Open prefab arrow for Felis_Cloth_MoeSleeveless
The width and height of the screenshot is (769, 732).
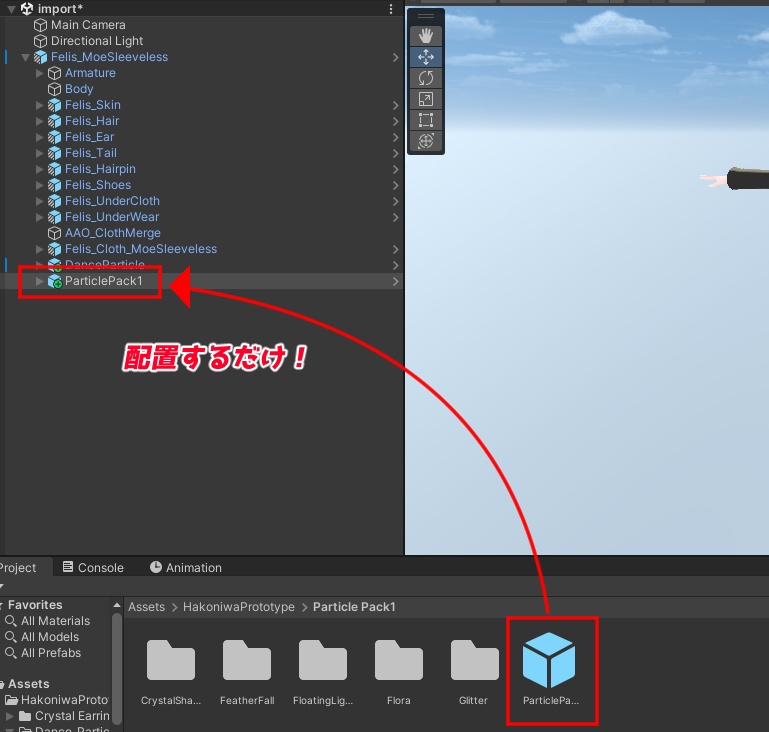pyautogui.click(x=395, y=250)
